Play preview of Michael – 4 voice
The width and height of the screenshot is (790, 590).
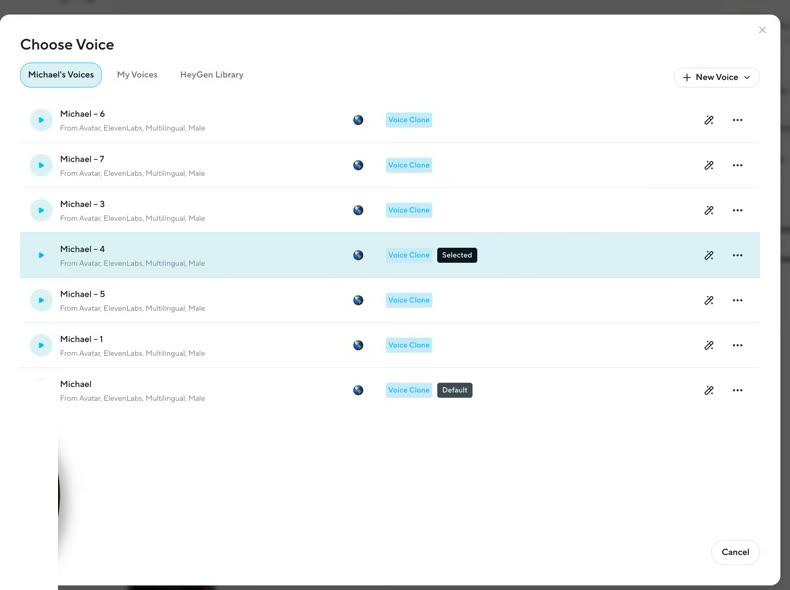pos(41,255)
